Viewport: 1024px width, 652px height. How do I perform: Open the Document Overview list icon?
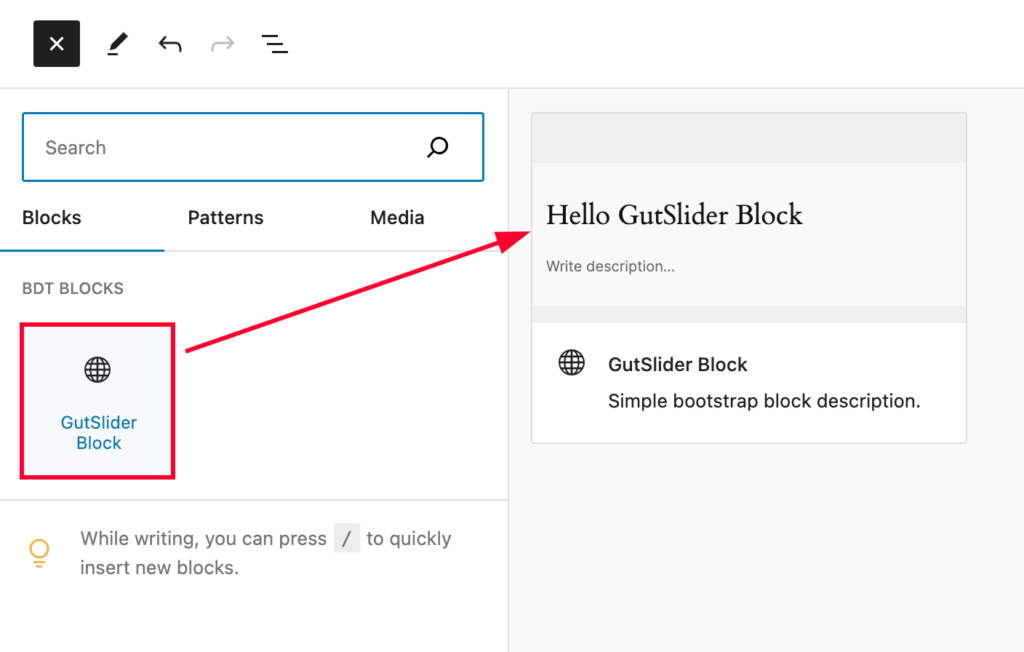[274, 43]
